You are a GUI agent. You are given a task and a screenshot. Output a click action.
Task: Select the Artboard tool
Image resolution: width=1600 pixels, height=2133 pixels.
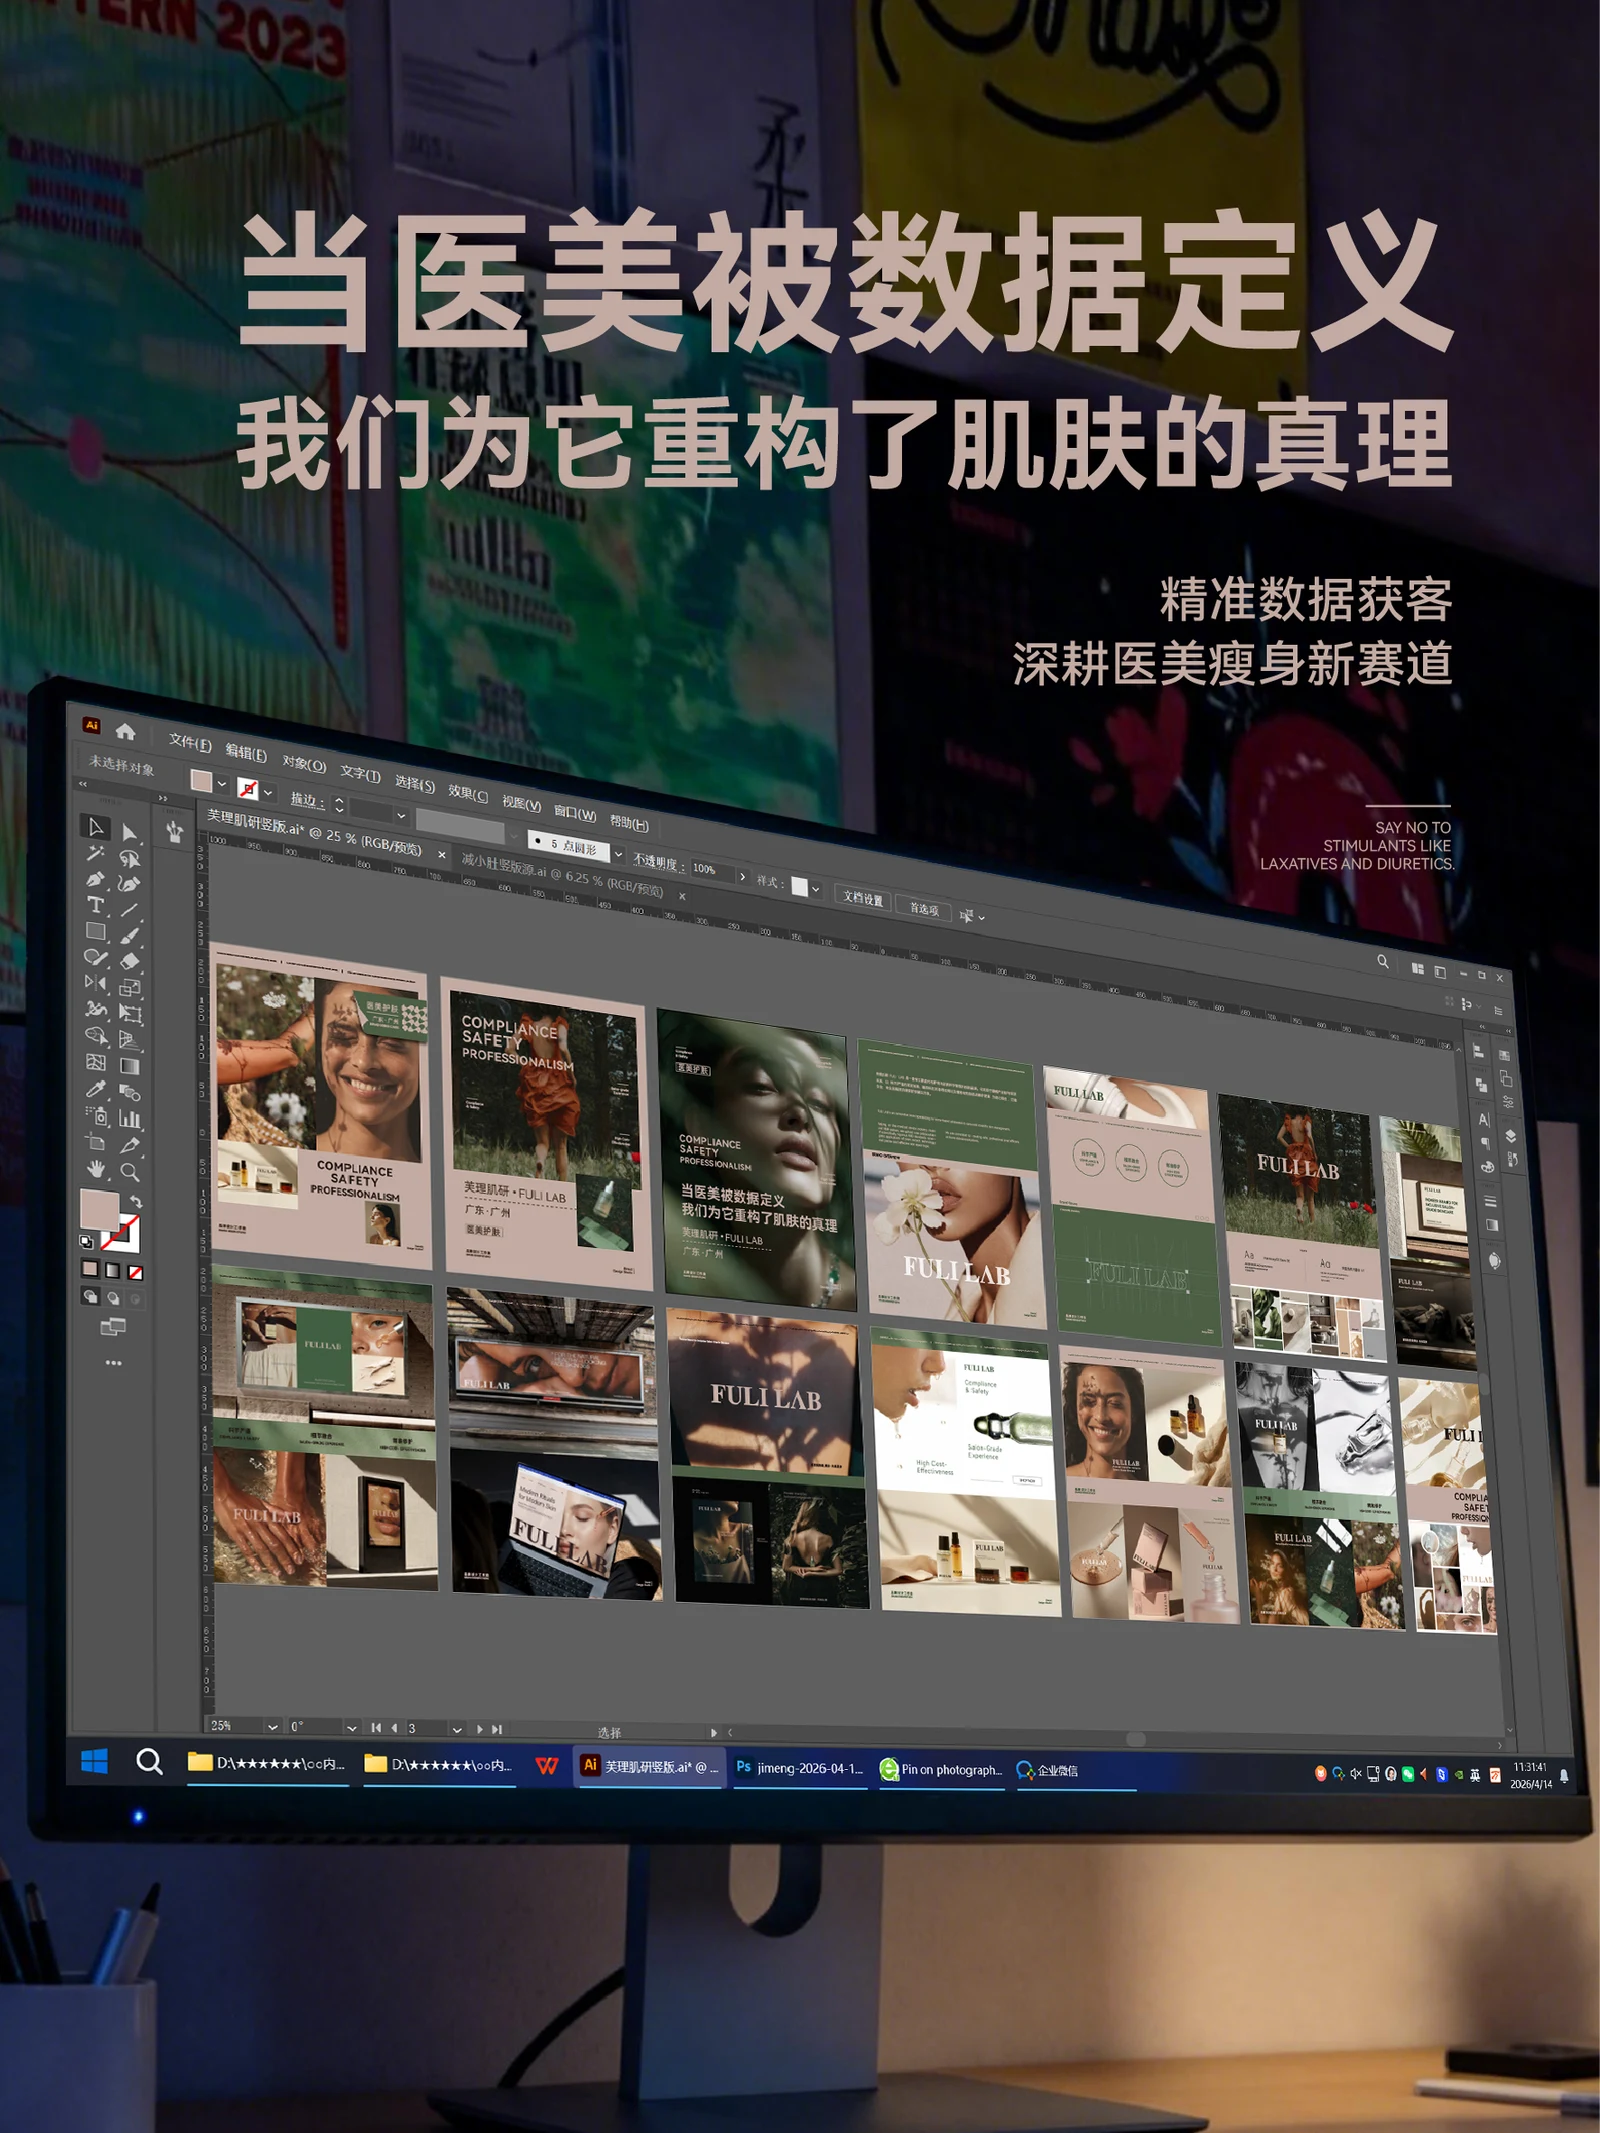point(95,1142)
